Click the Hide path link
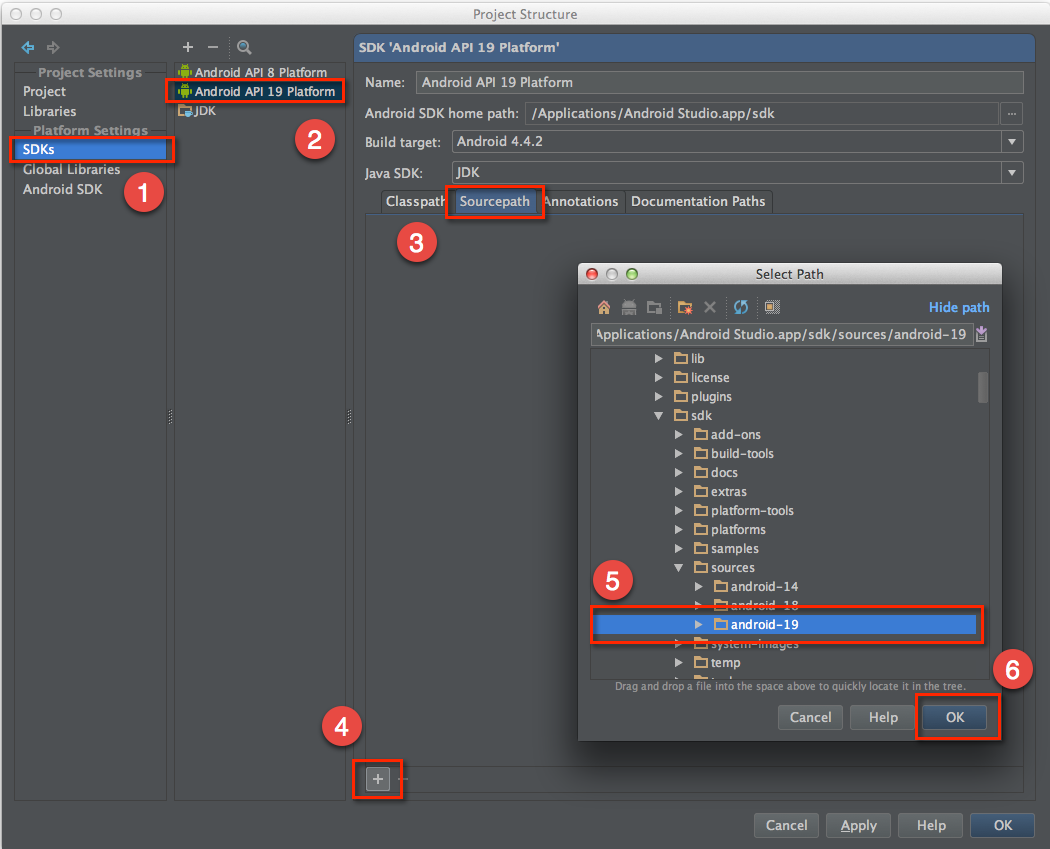The width and height of the screenshot is (1050, 849). tap(958, 307)
